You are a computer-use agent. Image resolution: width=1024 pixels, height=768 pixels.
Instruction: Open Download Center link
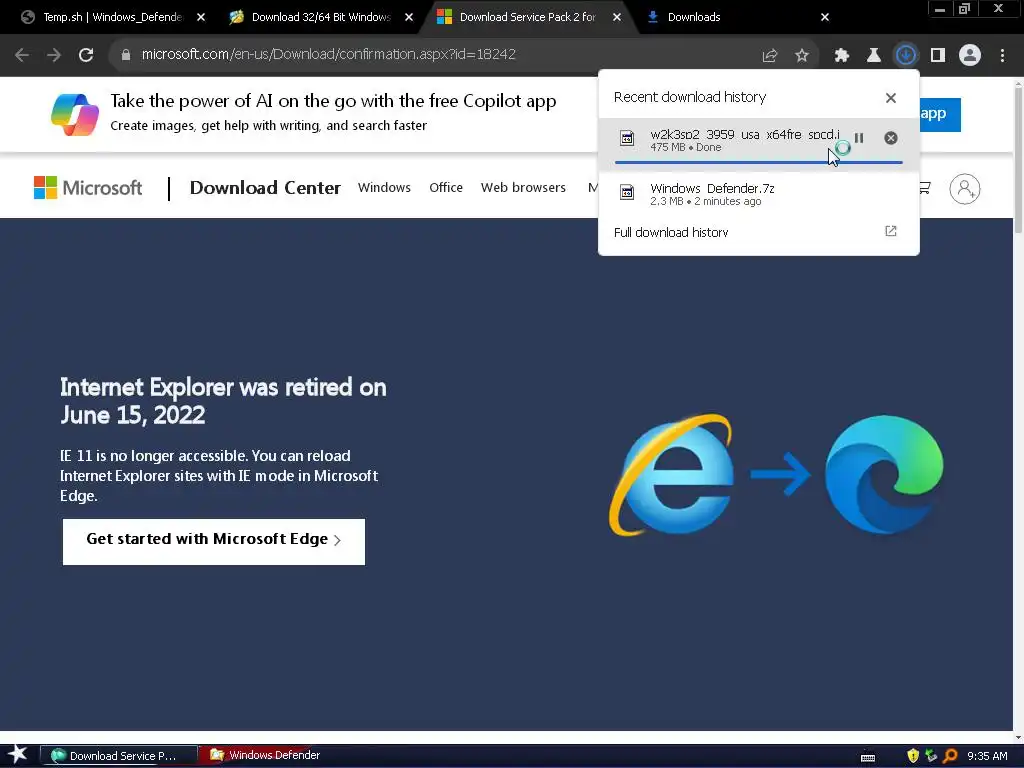265,188
